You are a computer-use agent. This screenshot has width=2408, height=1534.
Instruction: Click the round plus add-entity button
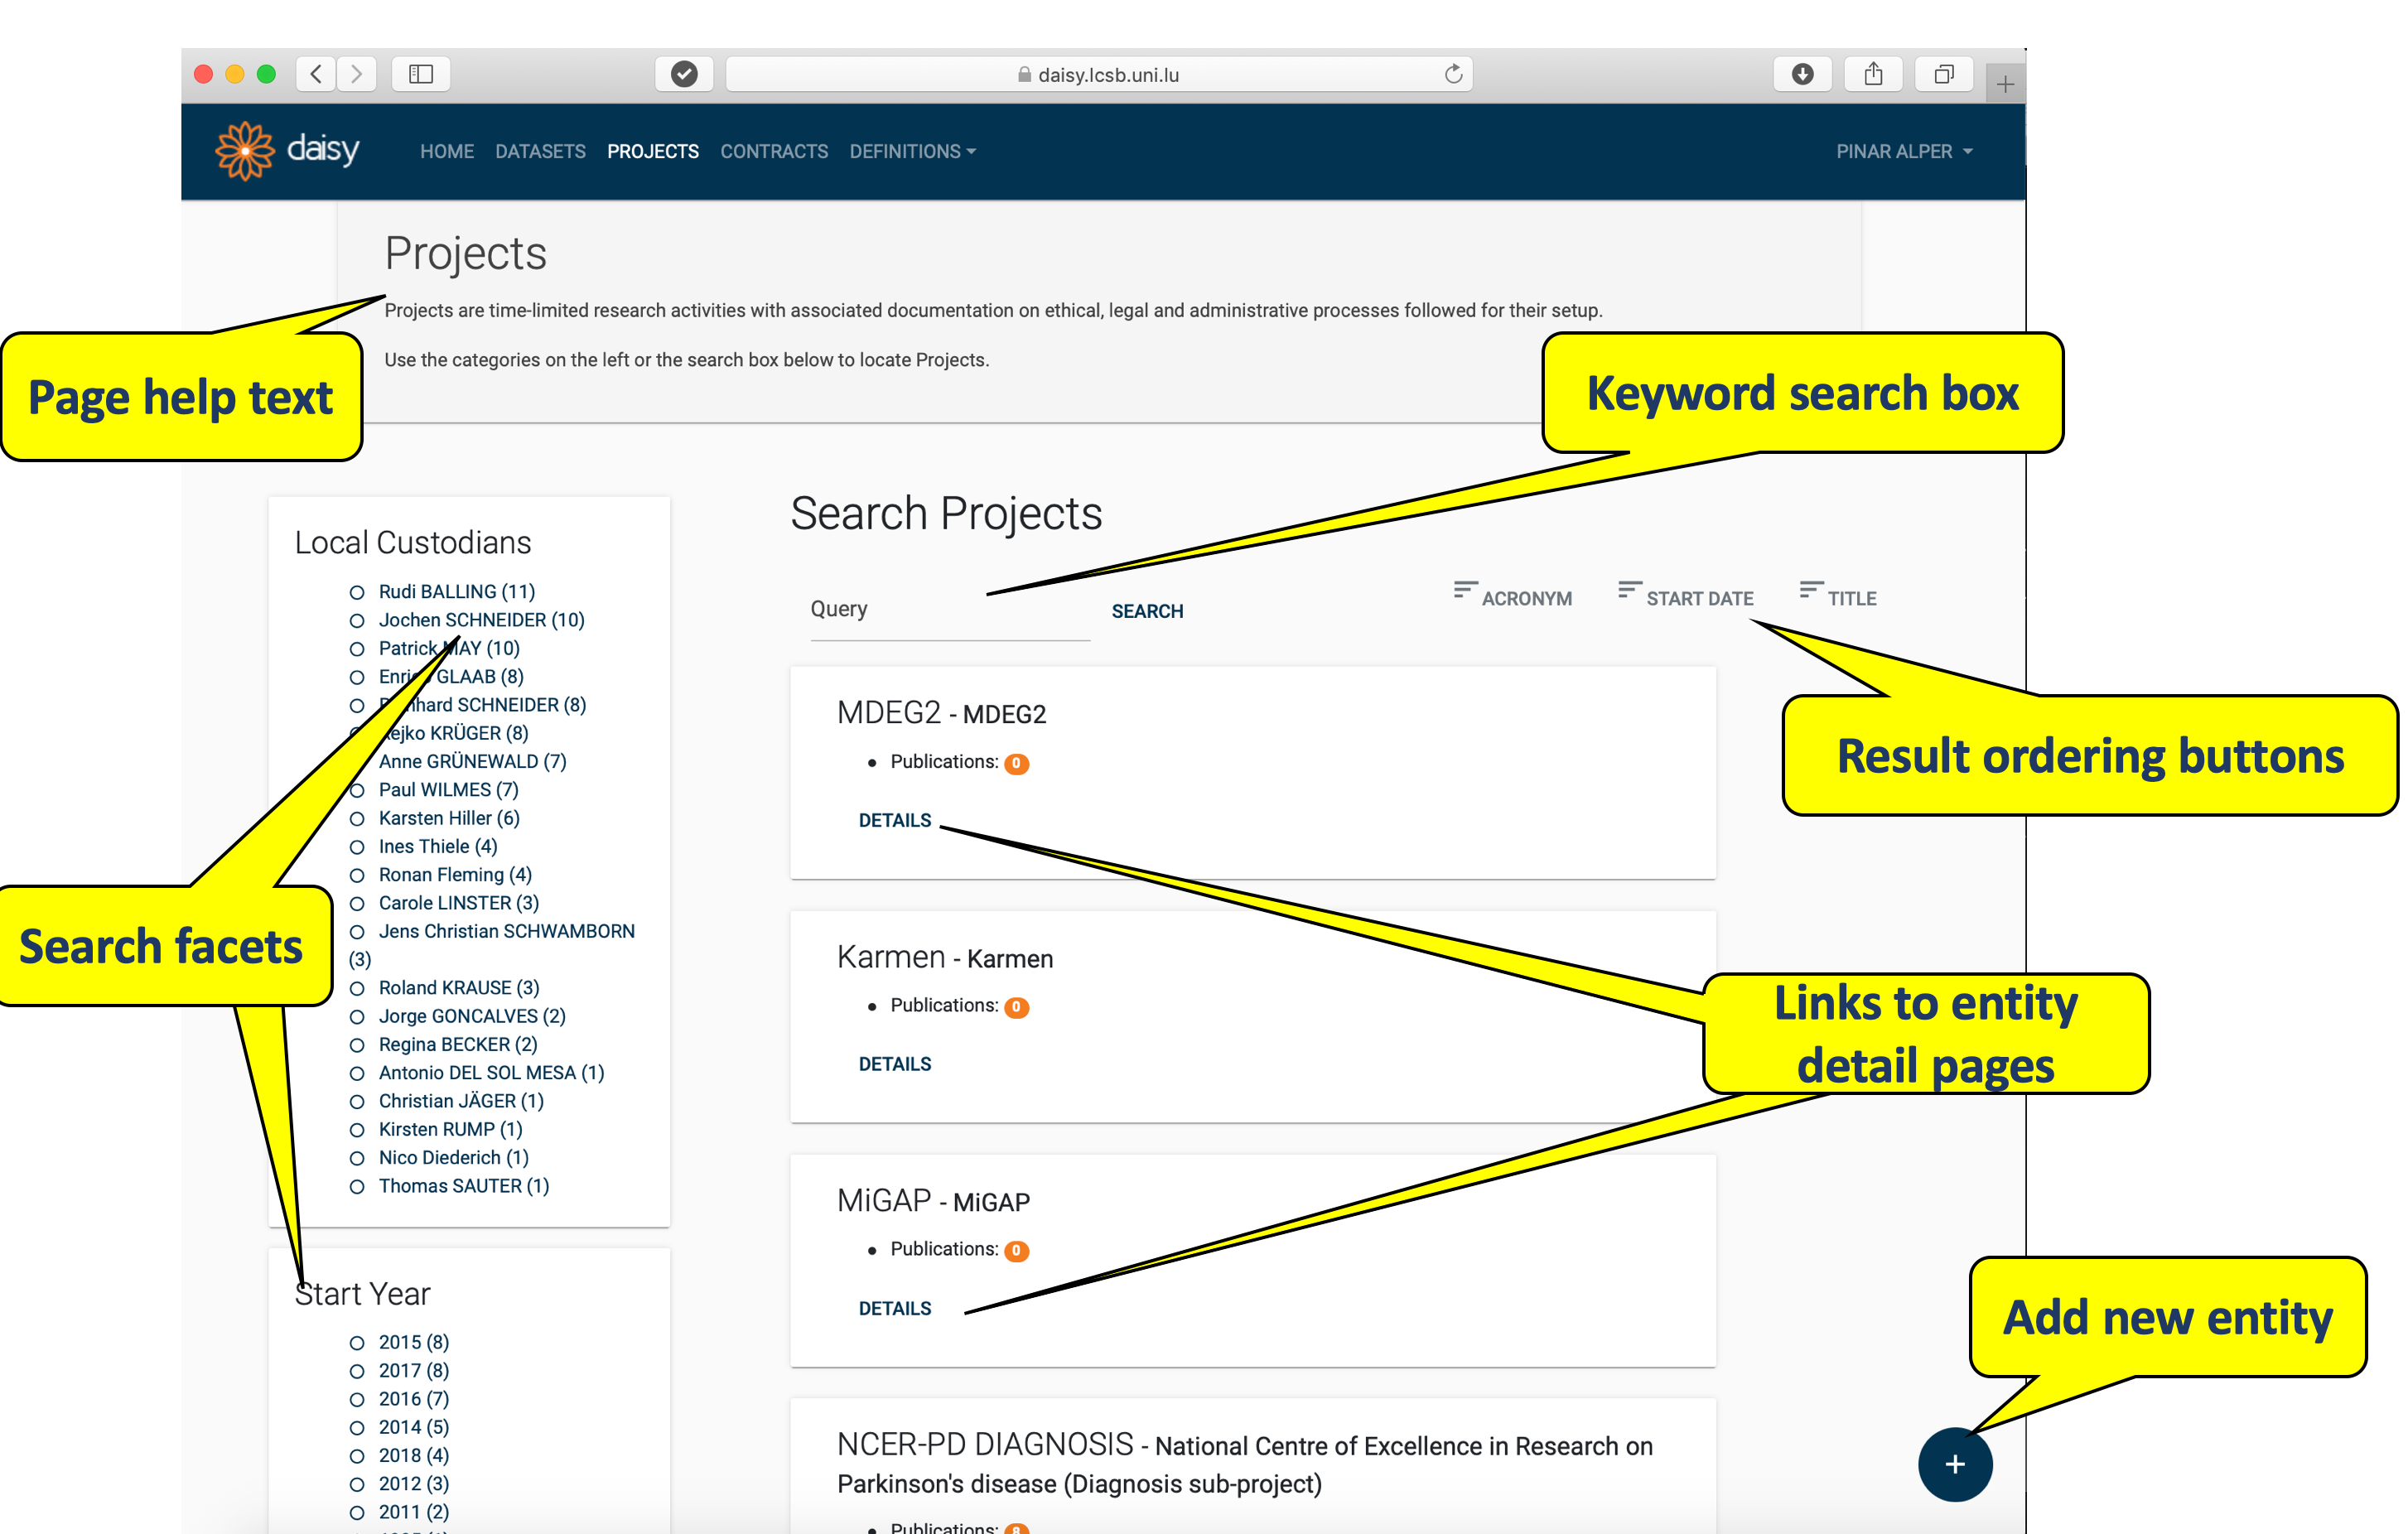1954,1464
